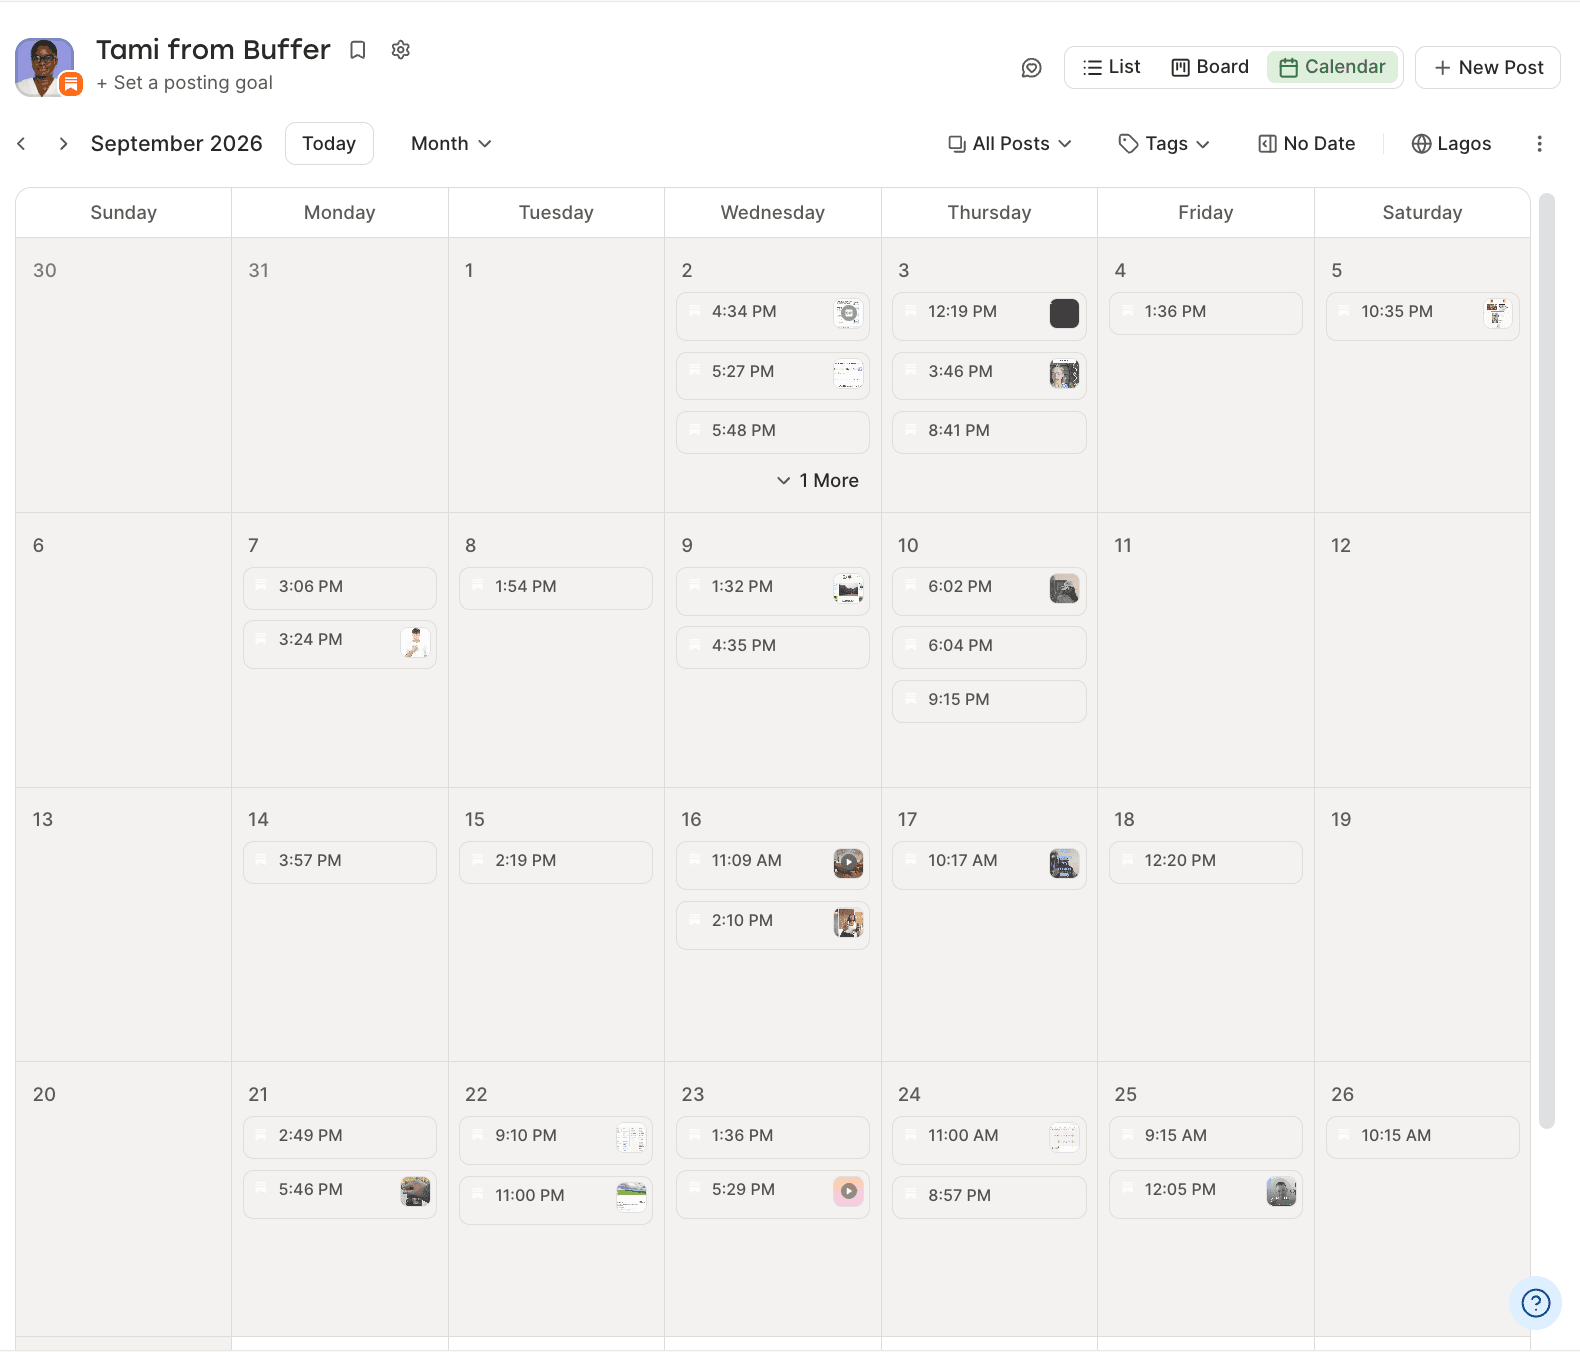Switch to Board view

pyautogui.click(x=1210, y=67)
